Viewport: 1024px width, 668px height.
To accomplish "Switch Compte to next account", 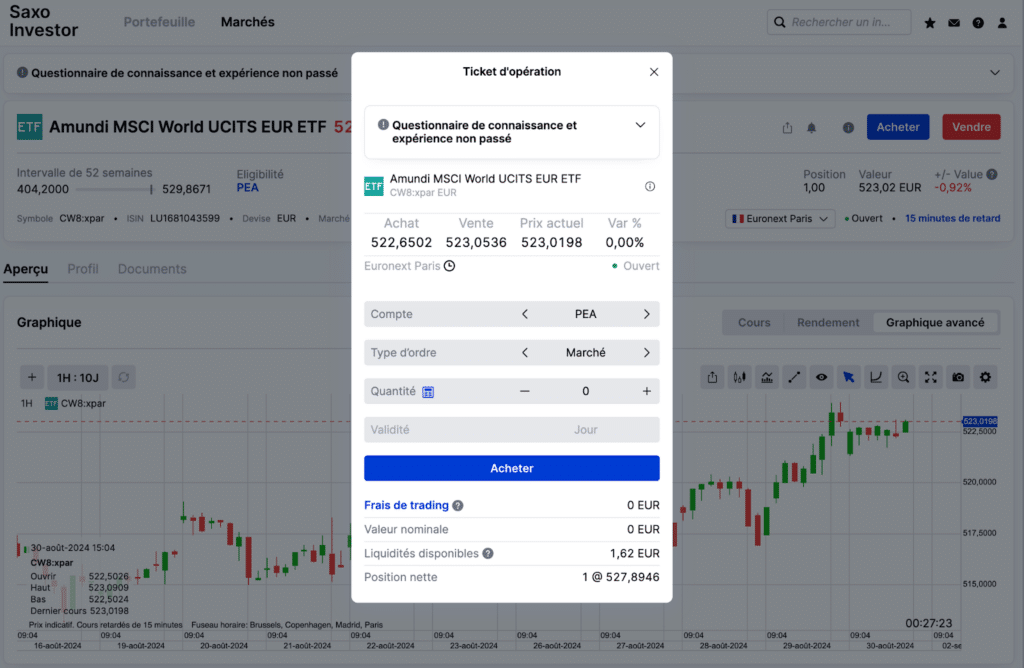I will (x=647, y=314).
